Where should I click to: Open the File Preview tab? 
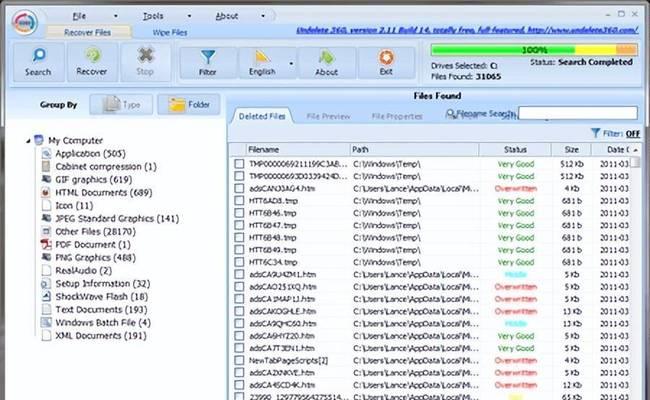coord(328,116)
